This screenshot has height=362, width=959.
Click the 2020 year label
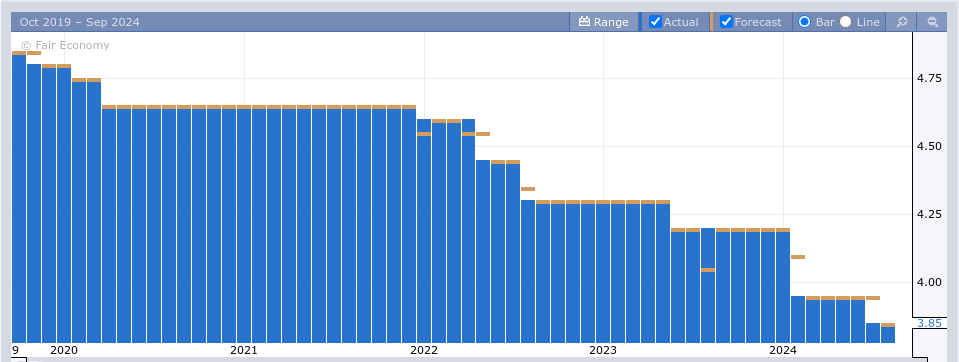(x=64, y=350)
